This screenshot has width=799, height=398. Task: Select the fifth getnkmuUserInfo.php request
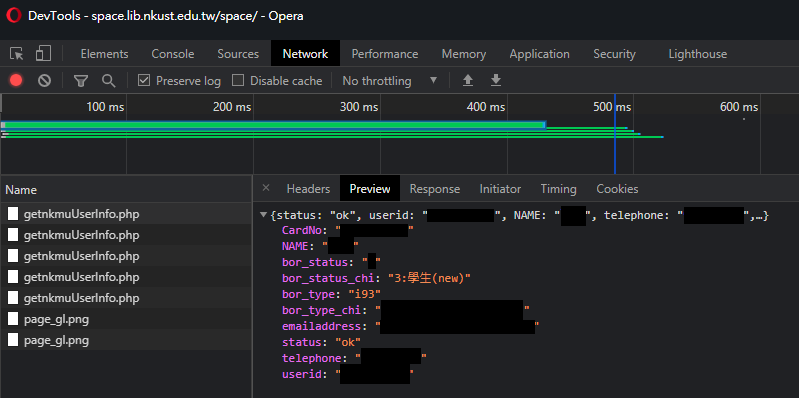126,298
